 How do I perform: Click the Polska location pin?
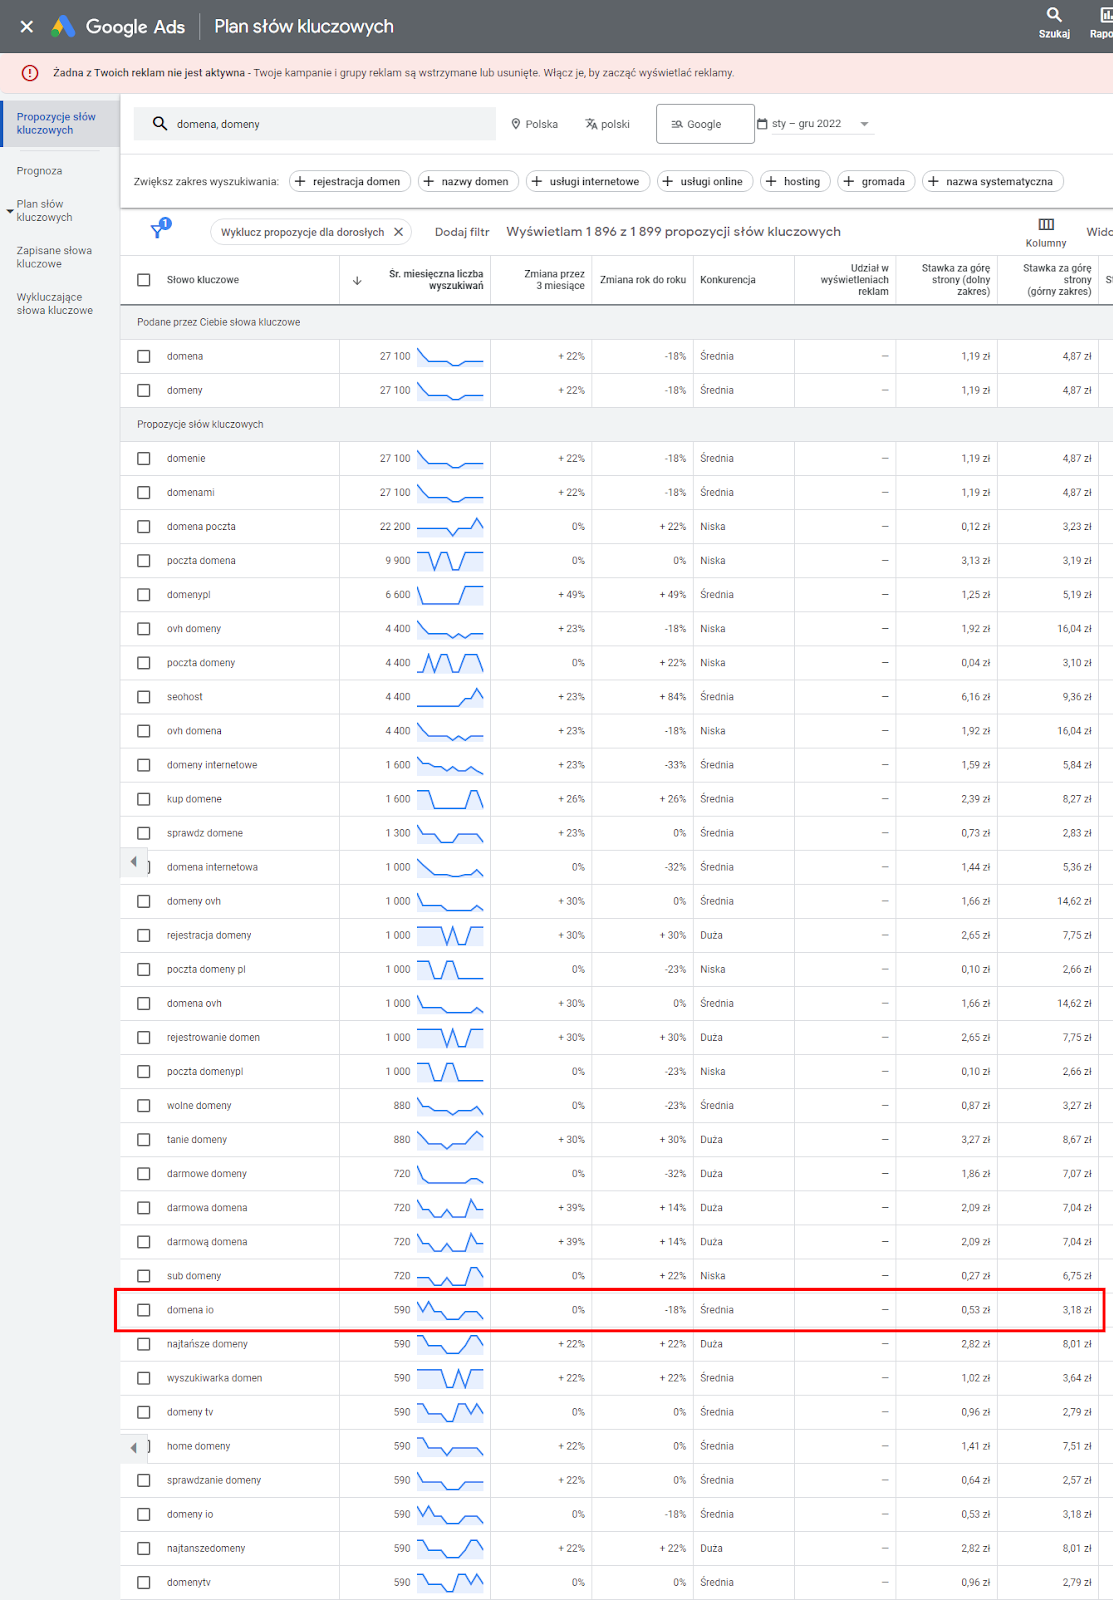(516, 124)
